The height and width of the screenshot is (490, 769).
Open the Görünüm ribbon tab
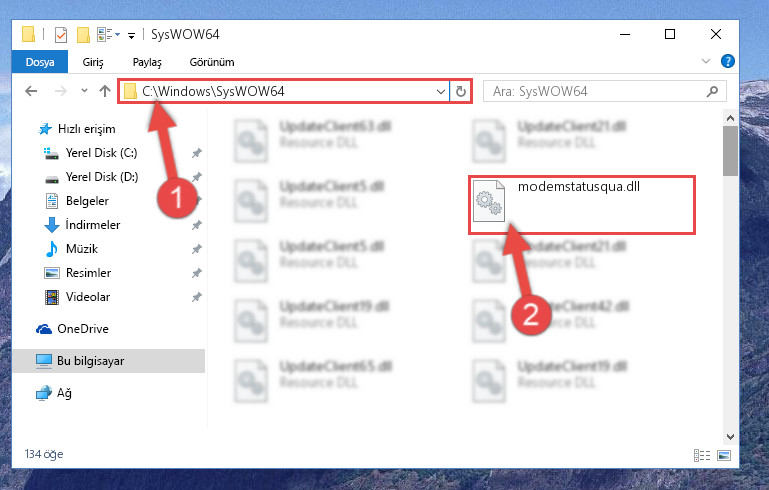coord(212,62)
